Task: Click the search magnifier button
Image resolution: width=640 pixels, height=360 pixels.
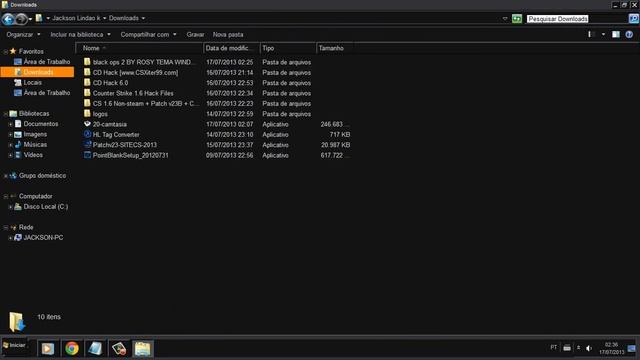Action: (633, 19)
